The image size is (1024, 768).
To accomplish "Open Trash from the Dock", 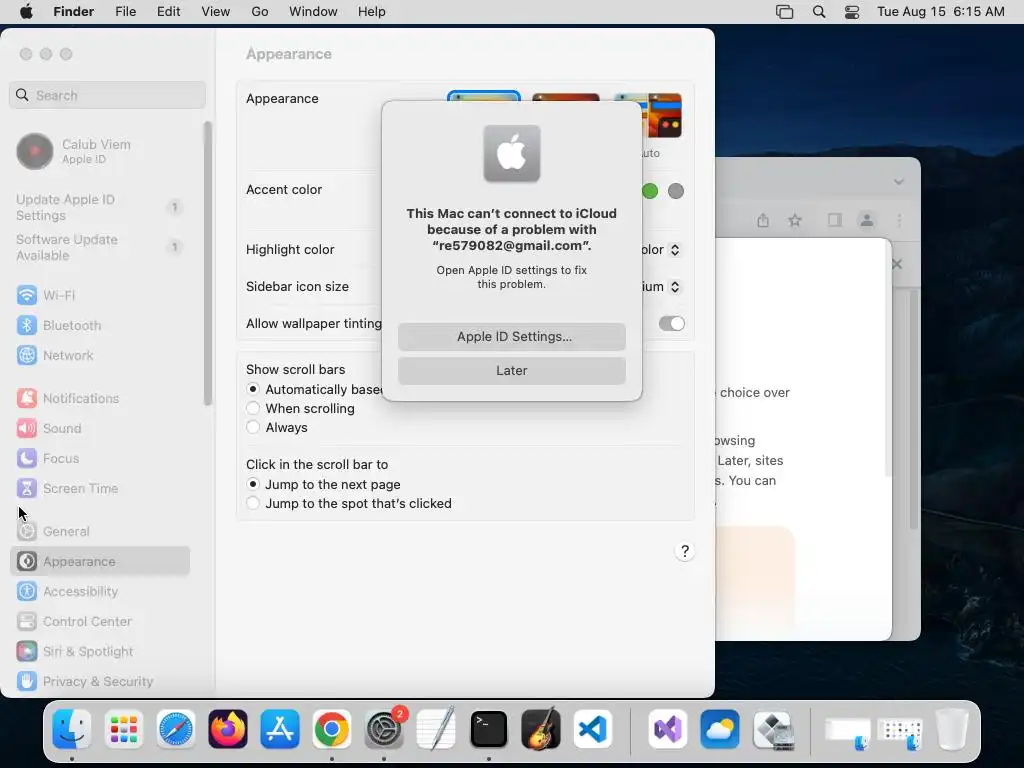I will click(952, 729).
